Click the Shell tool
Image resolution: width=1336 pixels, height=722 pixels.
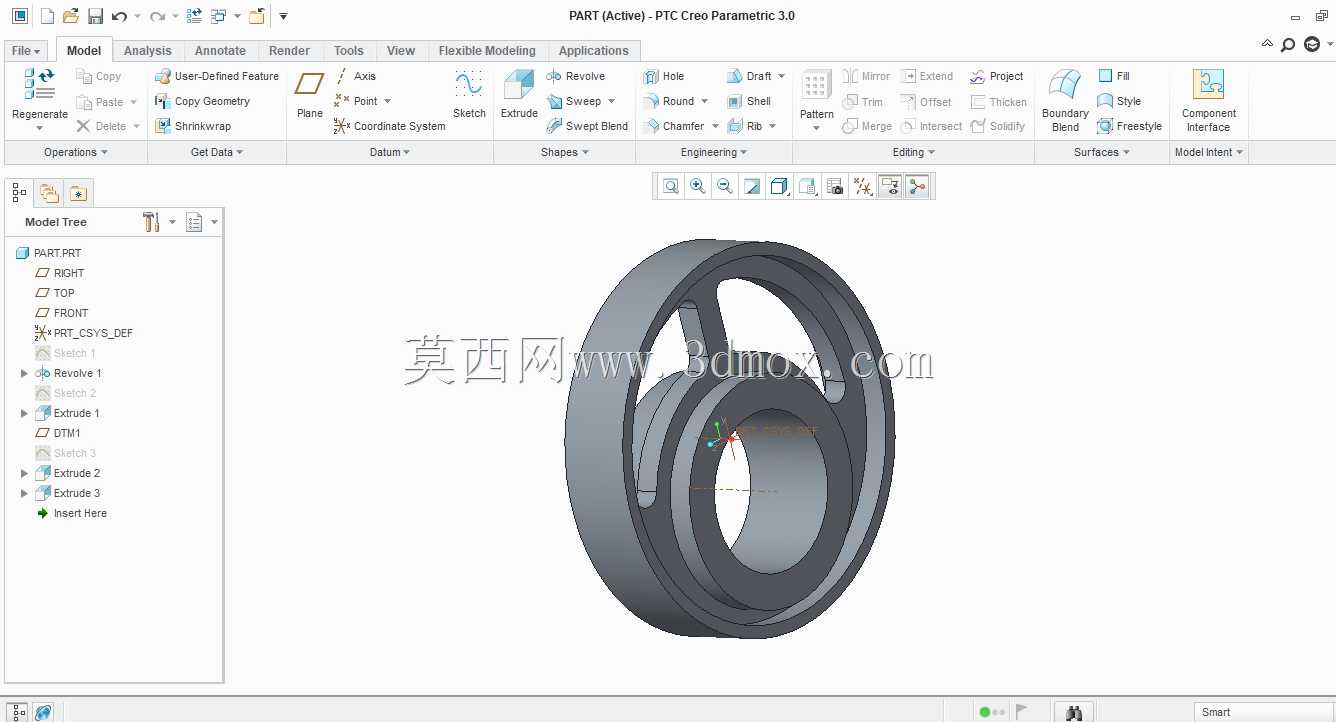coord(750,101)
